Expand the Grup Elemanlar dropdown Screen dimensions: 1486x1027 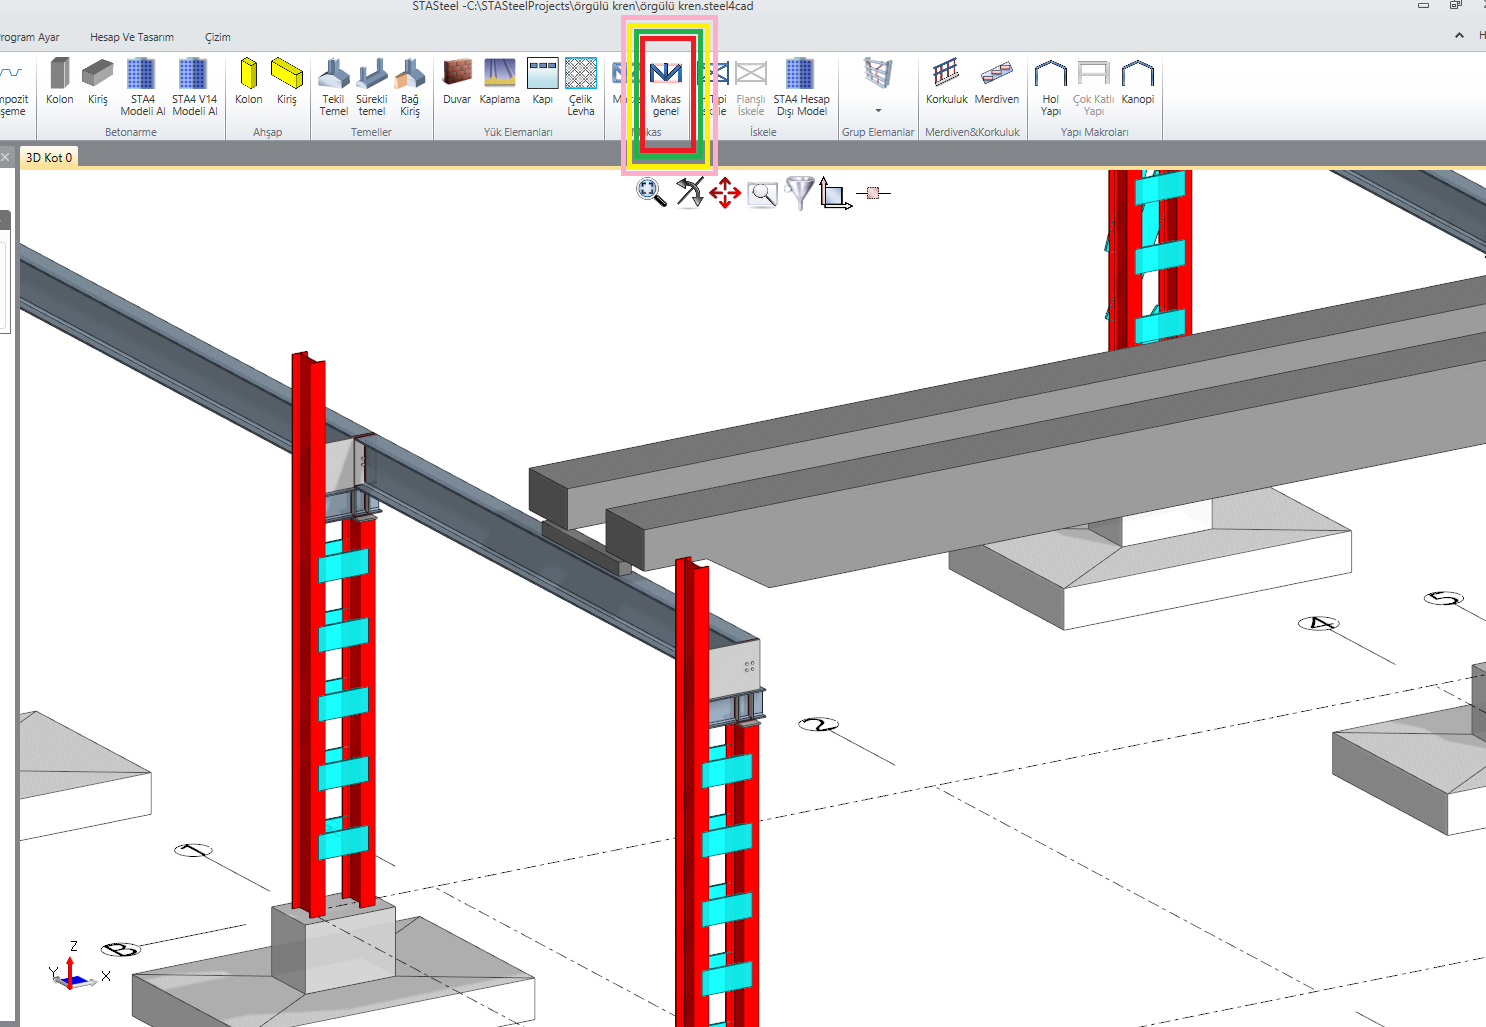pos(878,111)
